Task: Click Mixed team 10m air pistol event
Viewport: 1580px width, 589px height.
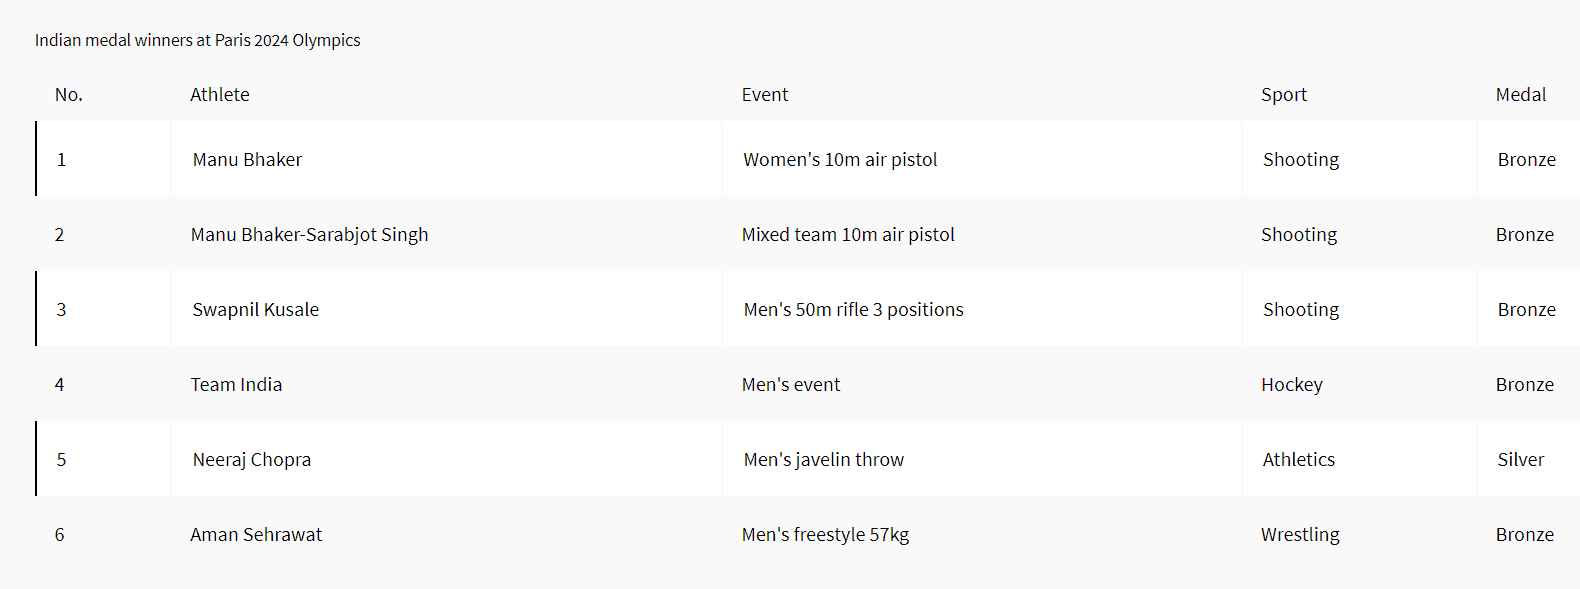Action: 848,235
